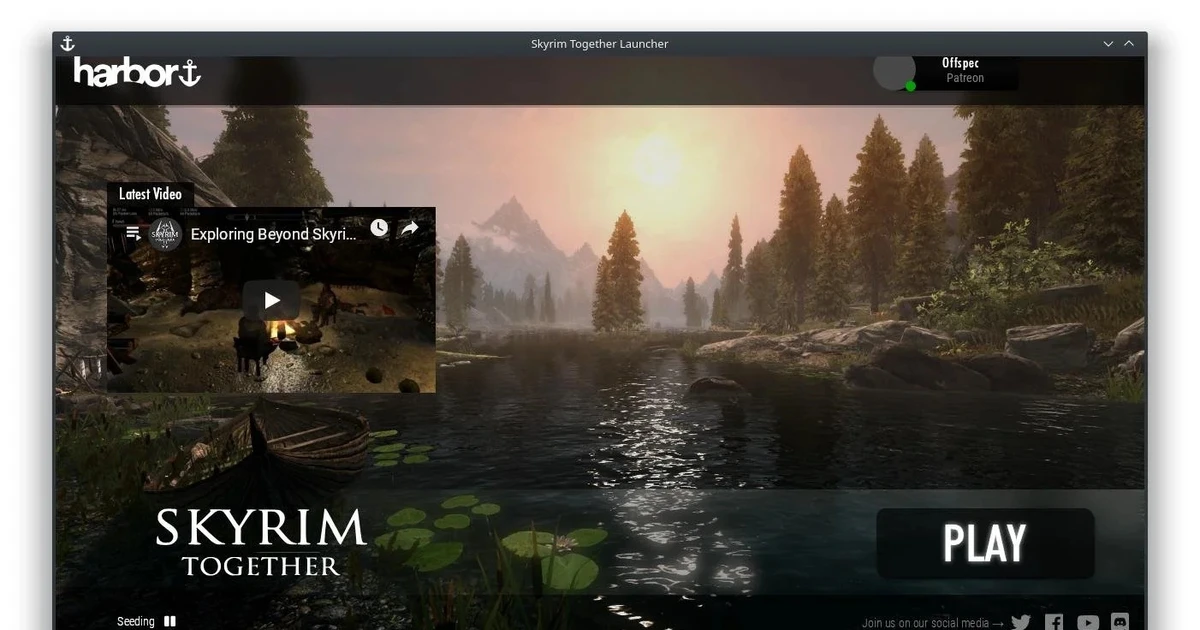Open the dropdown chevron in the title bar
The image size is (1200, 630).
coord(1107,43)
